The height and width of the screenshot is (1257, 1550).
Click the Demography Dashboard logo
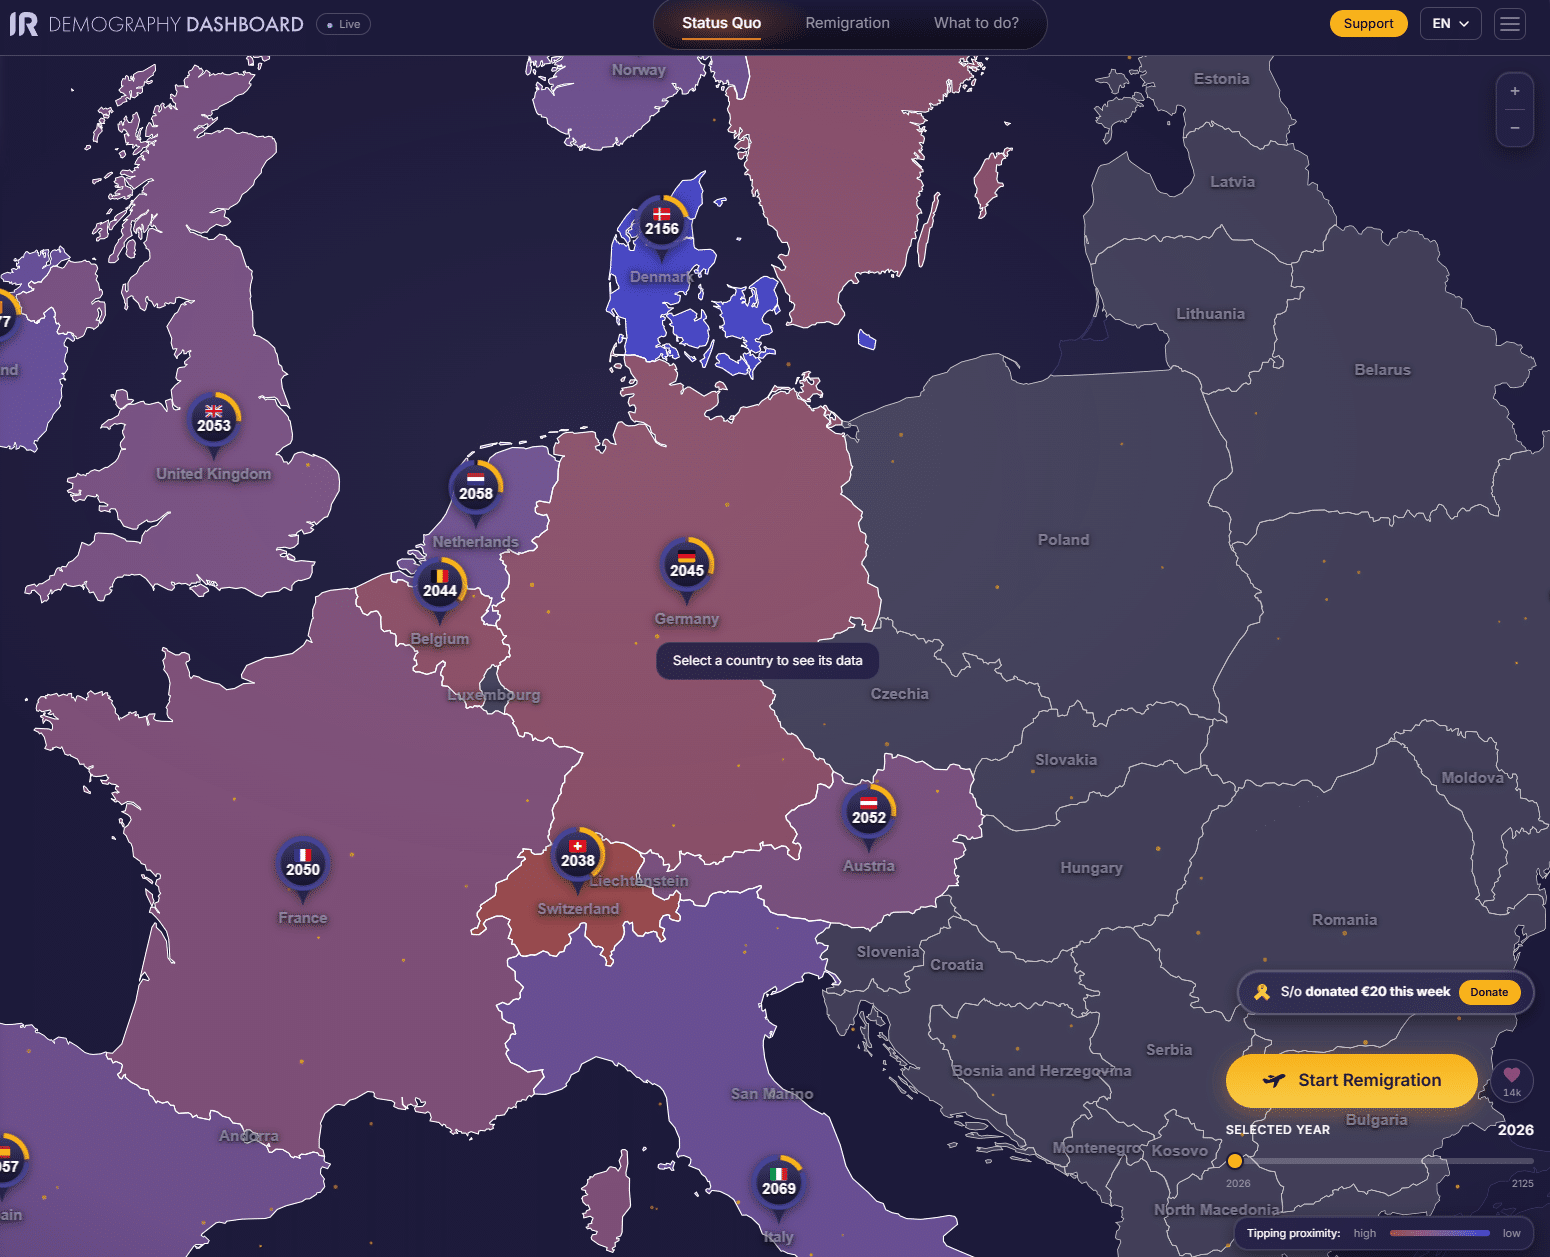(156, 24)
